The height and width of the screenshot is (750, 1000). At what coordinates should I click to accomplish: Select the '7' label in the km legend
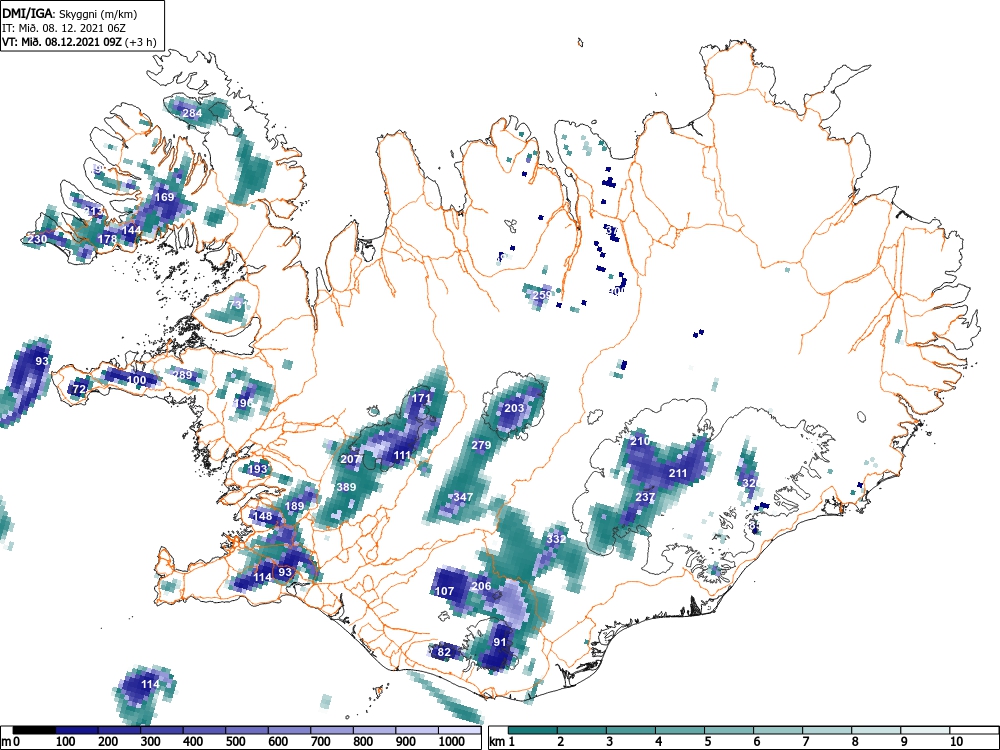[x=806, y=742]
